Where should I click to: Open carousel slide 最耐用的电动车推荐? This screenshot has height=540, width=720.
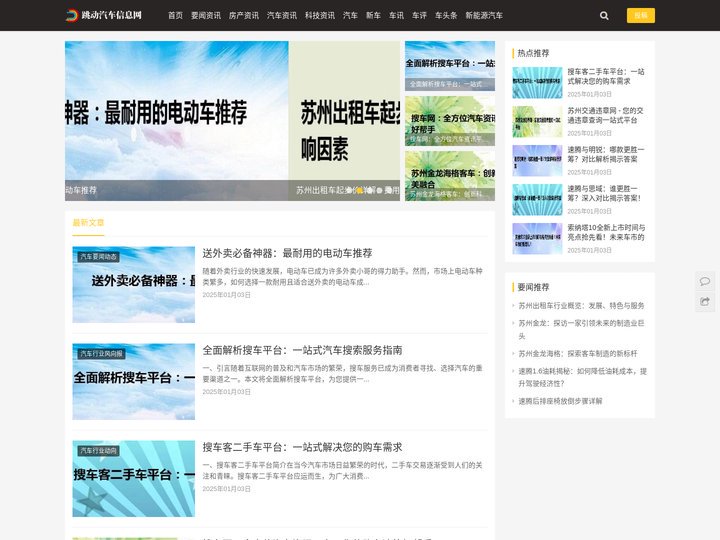(177, 121)
